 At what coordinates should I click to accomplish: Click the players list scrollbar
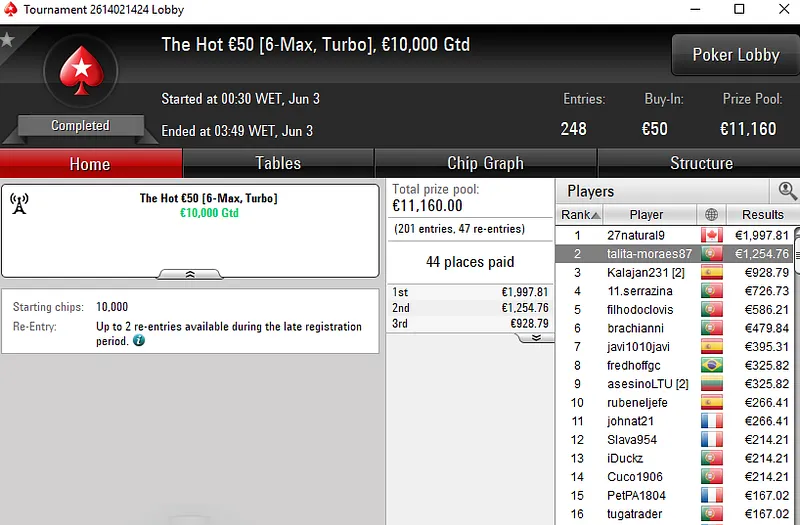[x=796, y=380]
